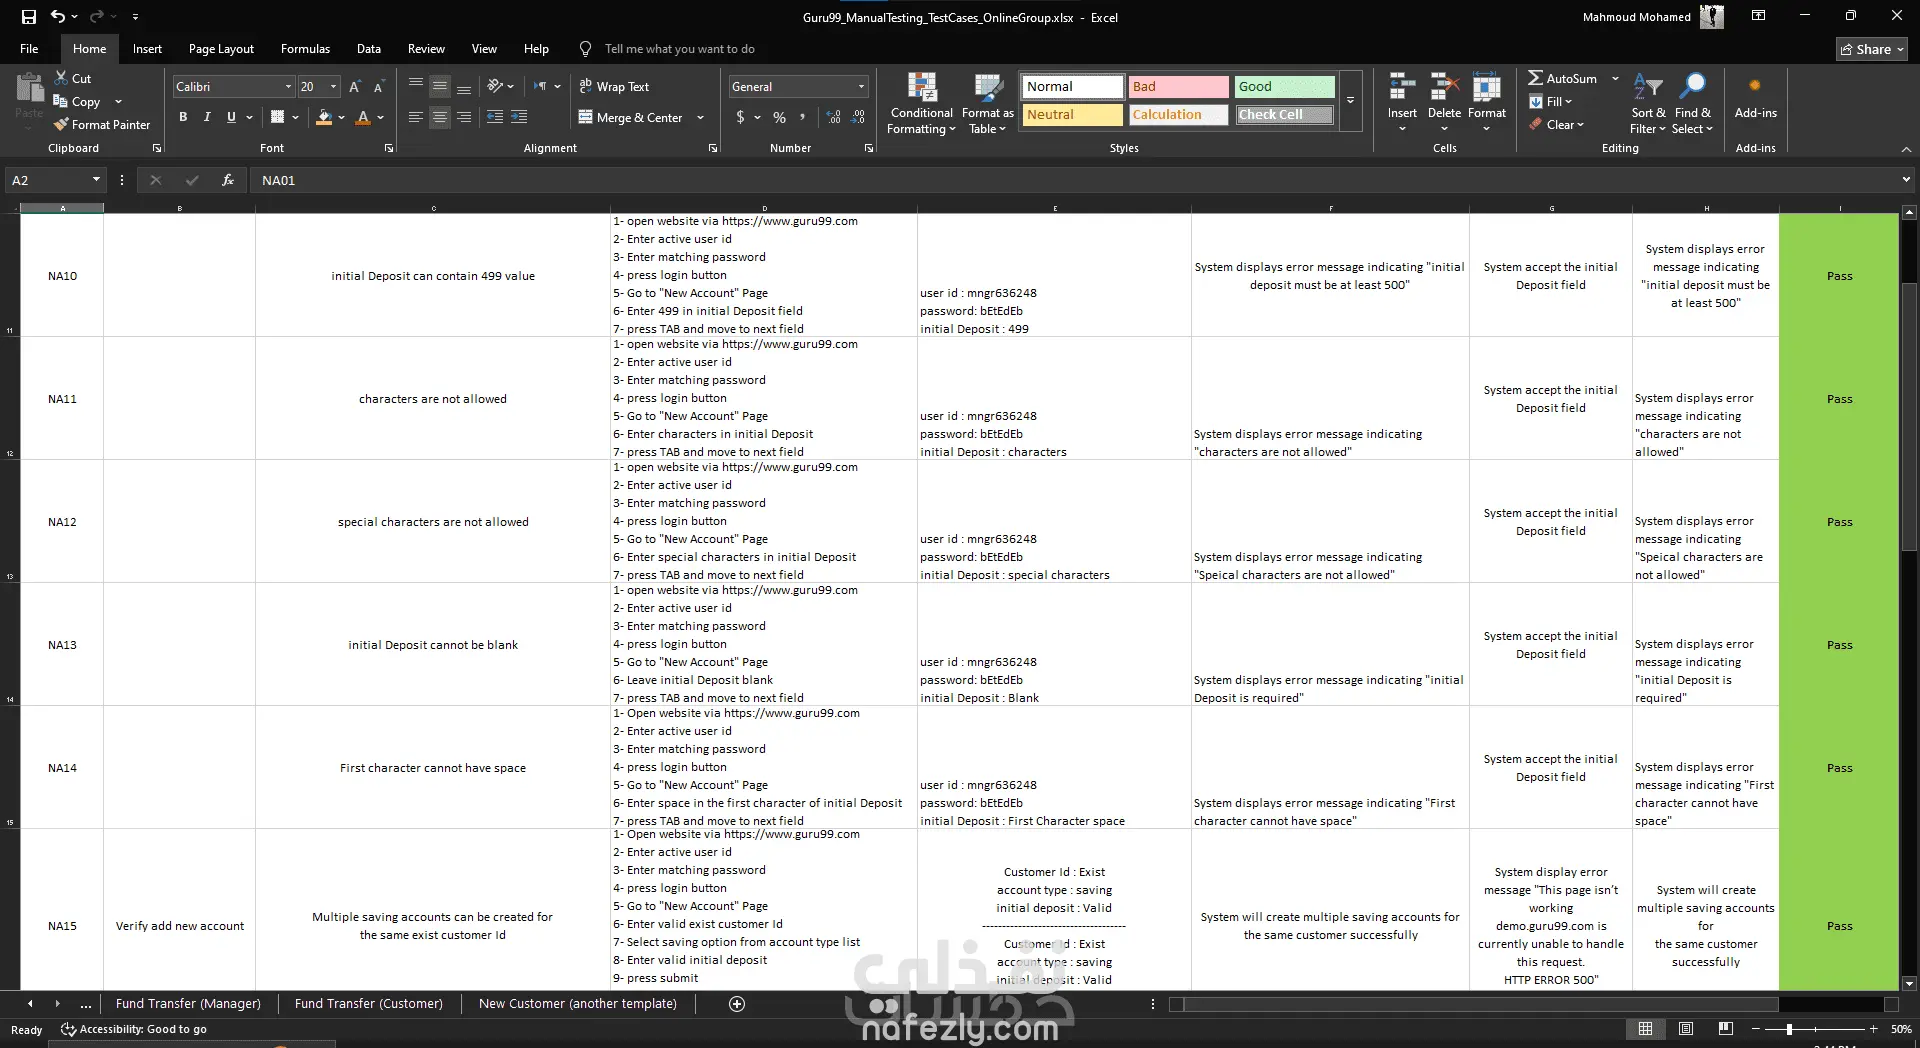Screen dimensions: 1920x1048
Task: Click the Percent Style icon
Action: pos(779,117)
